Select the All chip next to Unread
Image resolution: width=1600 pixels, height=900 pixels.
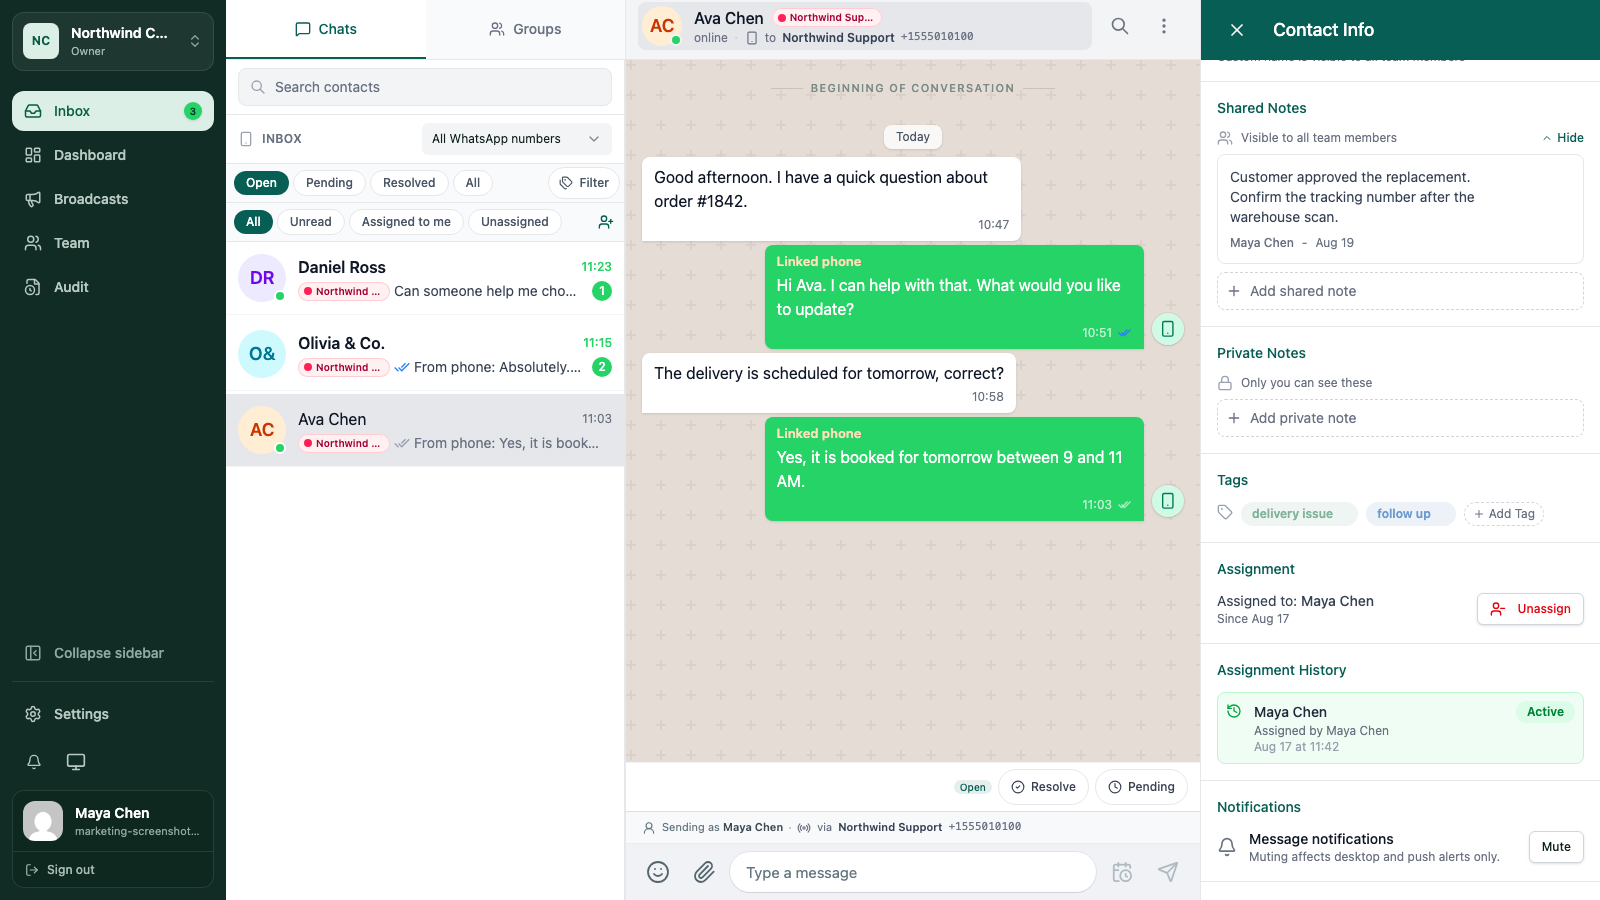pos(253,222)
